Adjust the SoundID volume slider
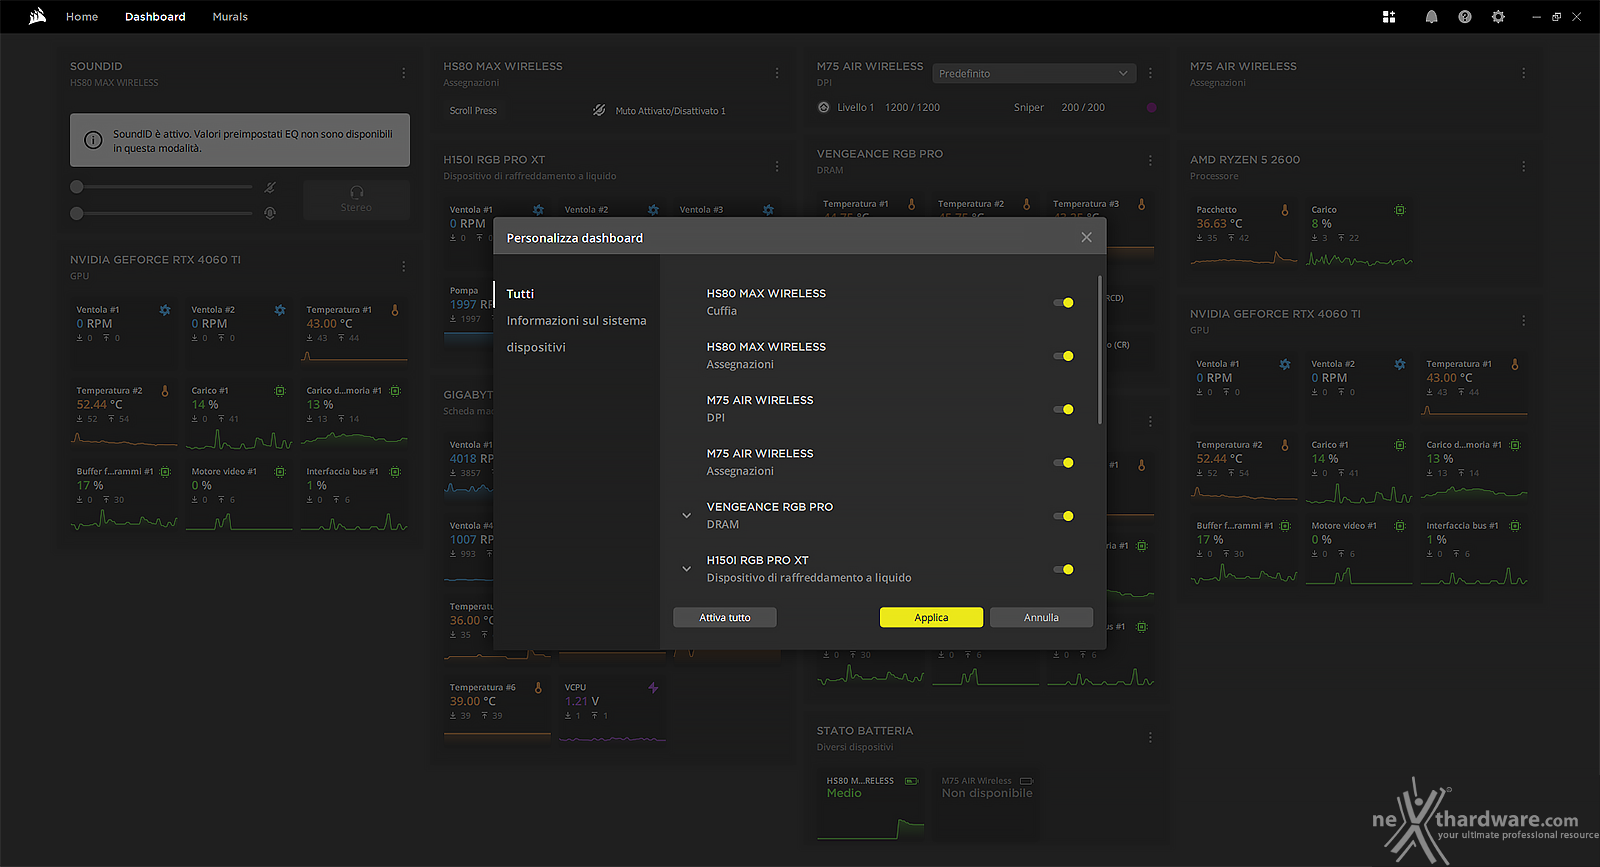This screenshot has height=867, width=1600. point(161,187)
